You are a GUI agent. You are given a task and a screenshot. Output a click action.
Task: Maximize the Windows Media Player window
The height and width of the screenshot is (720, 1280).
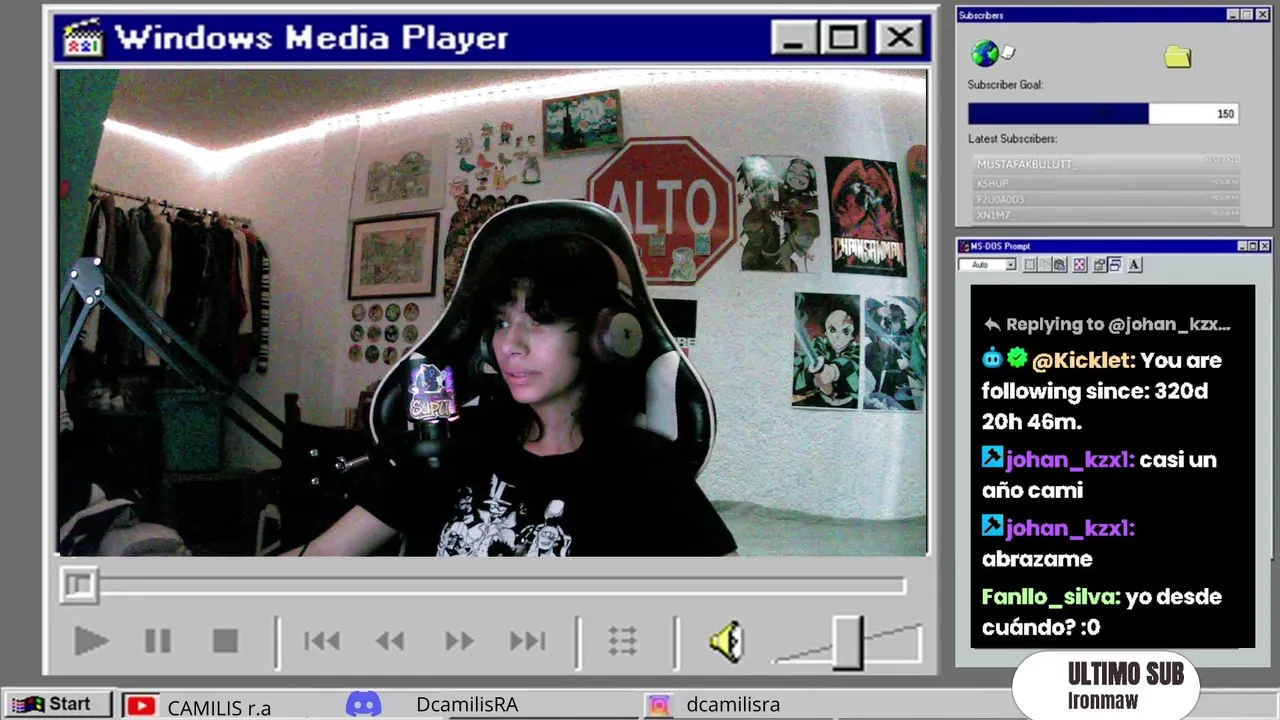coord(845,38)
